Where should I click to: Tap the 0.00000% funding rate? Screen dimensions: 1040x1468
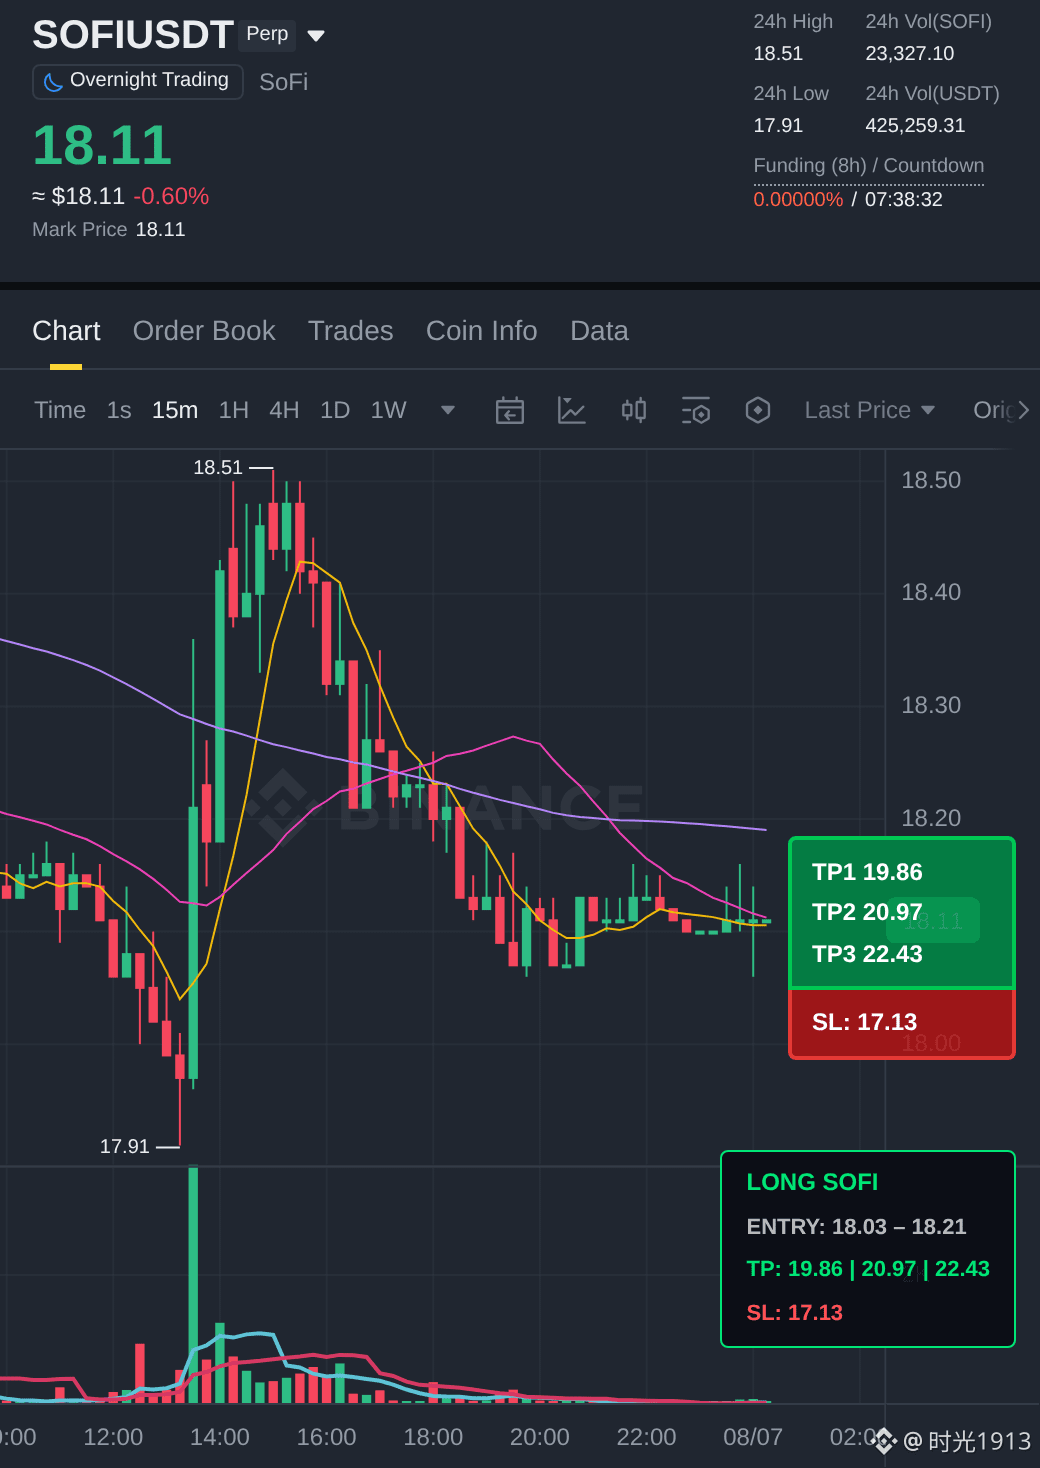(798, 199)
